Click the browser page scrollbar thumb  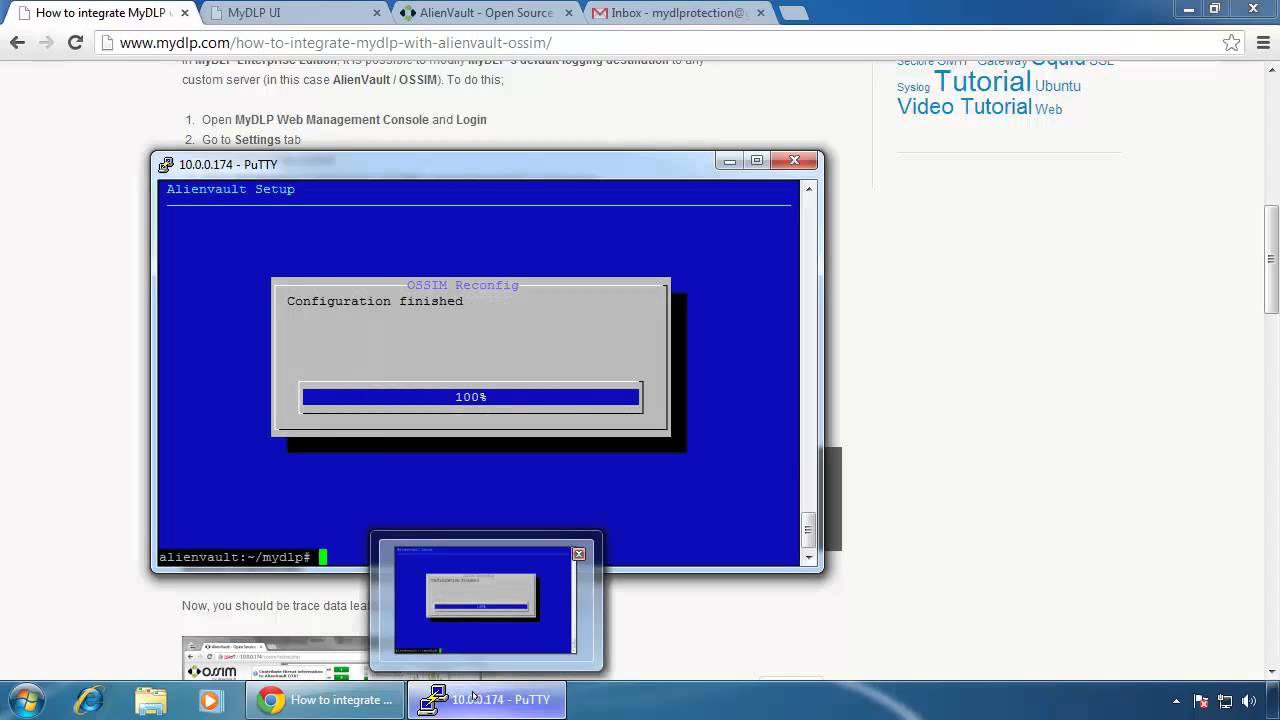coord(1271,260)
